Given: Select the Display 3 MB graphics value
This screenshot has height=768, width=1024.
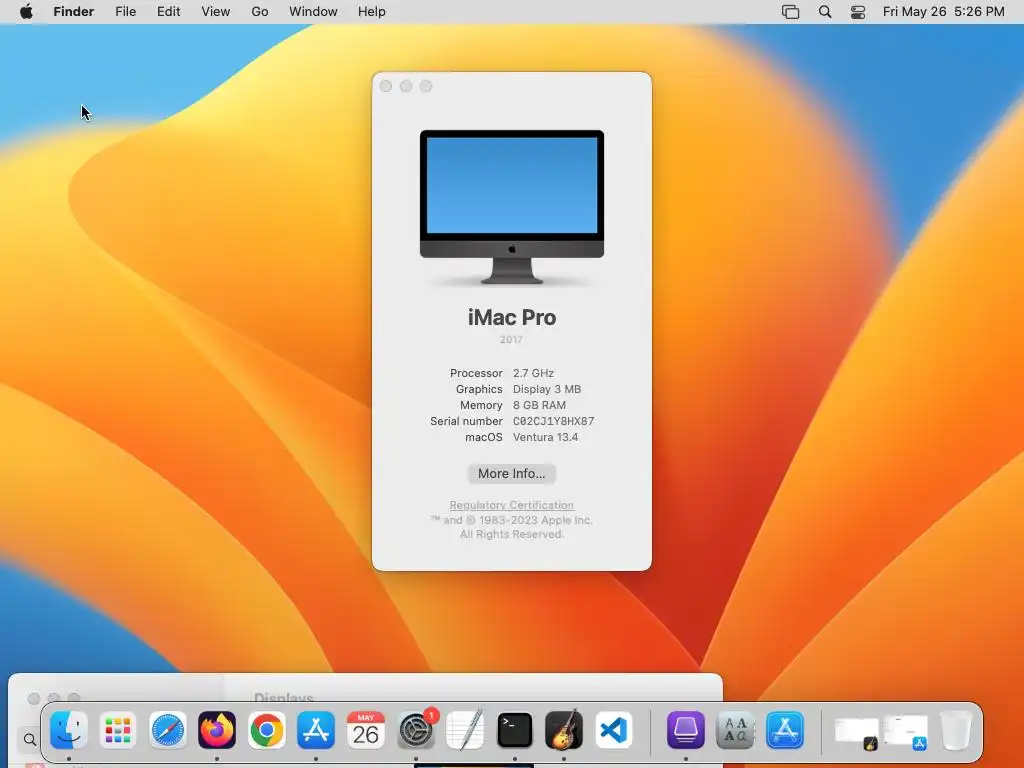Looking at the screenshot, I should 547,389.
